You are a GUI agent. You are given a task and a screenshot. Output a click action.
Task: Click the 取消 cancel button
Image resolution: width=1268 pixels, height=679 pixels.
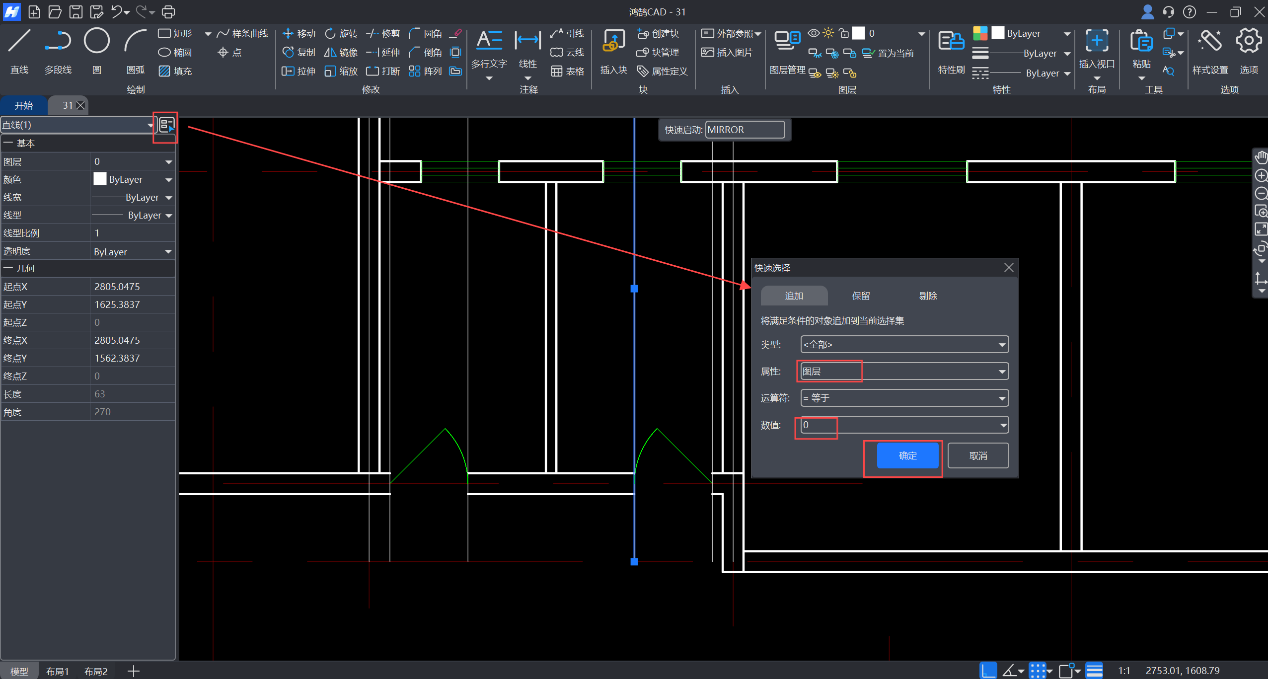pos(978,456)
